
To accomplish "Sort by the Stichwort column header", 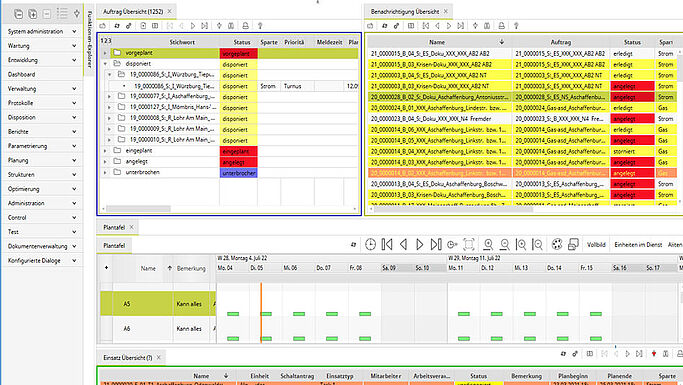I will click(x=182, y=42).
